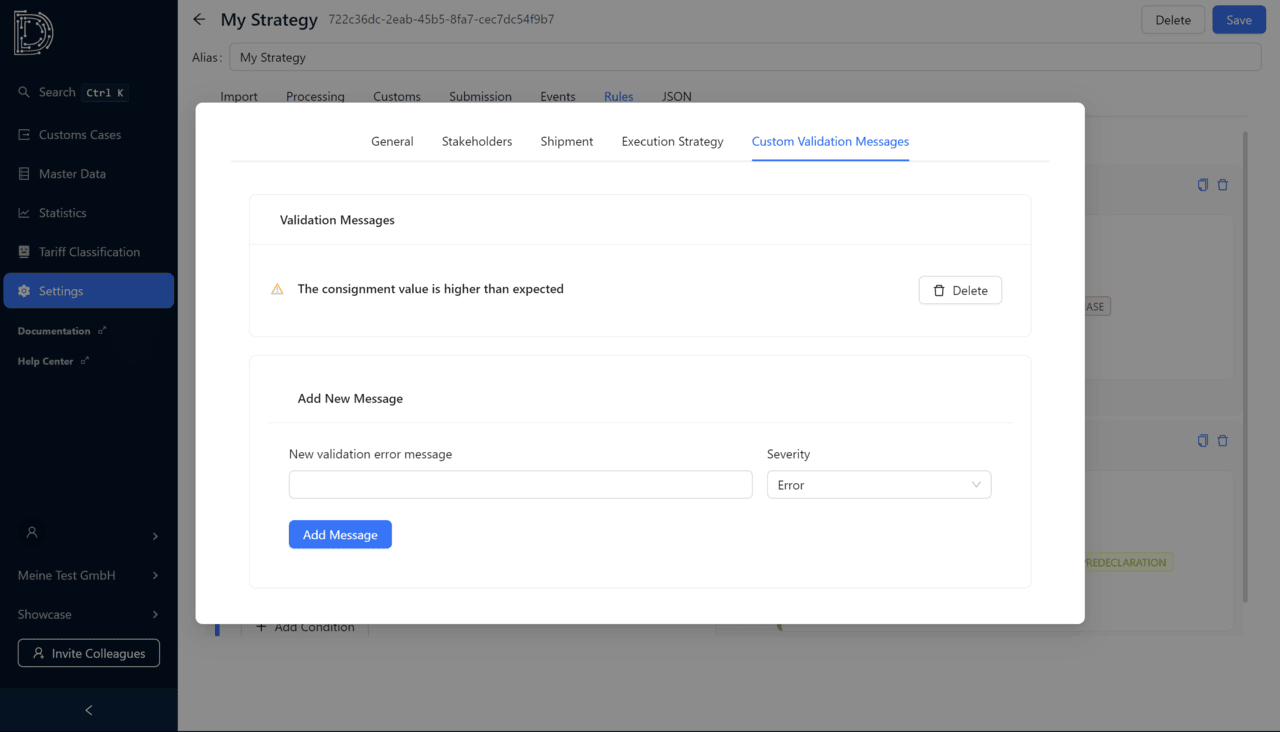Click the Statistics chart icon

click(x=24, y=213)
